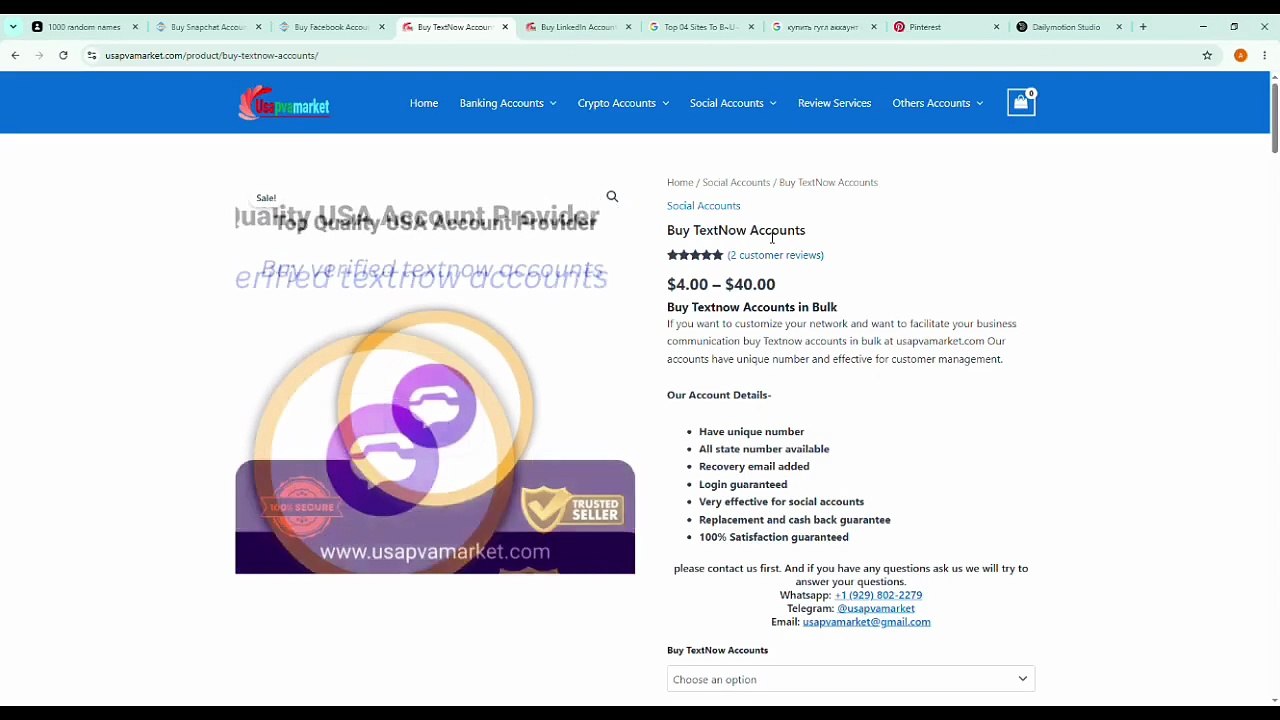Open a new browser tab
Screen dimensions: 1280x720
[1143, 27]
